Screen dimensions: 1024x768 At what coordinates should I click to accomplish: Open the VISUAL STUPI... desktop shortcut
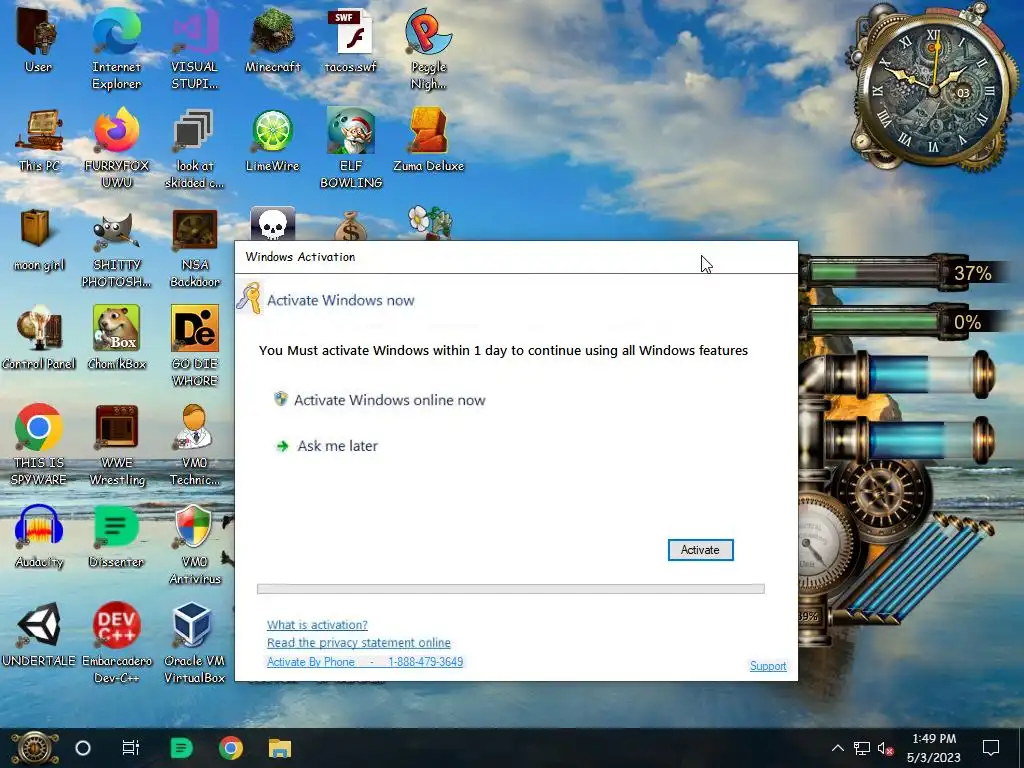[x=195, y=48]
